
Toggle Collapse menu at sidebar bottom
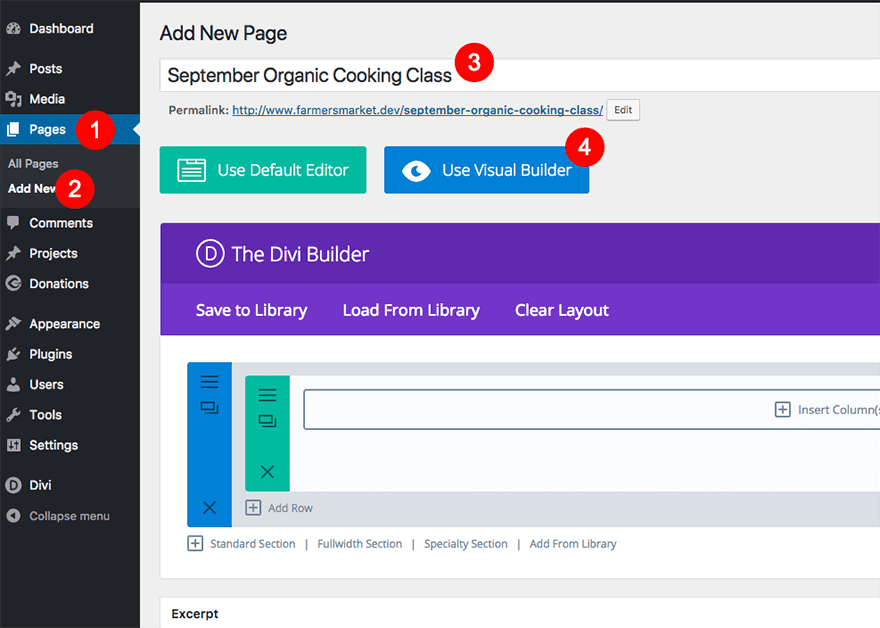pos(55,516)
